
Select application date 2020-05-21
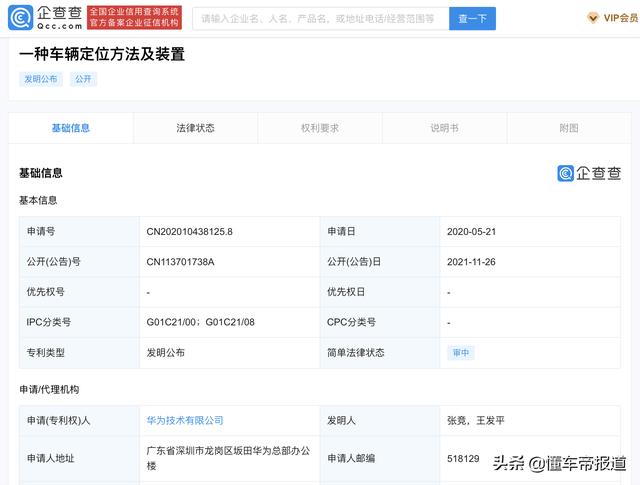tap(471, 231)
